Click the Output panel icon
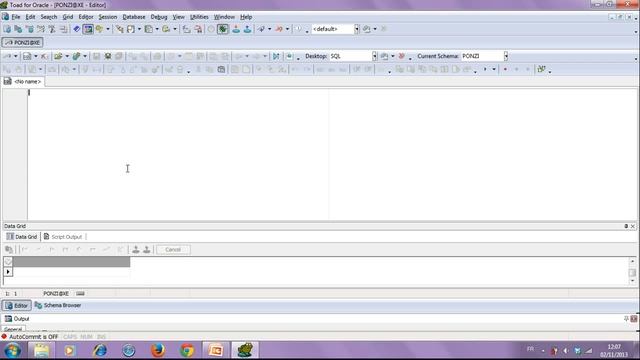This screenshot has height=360, width=640. pyautogui.click(x=8, y=319)
